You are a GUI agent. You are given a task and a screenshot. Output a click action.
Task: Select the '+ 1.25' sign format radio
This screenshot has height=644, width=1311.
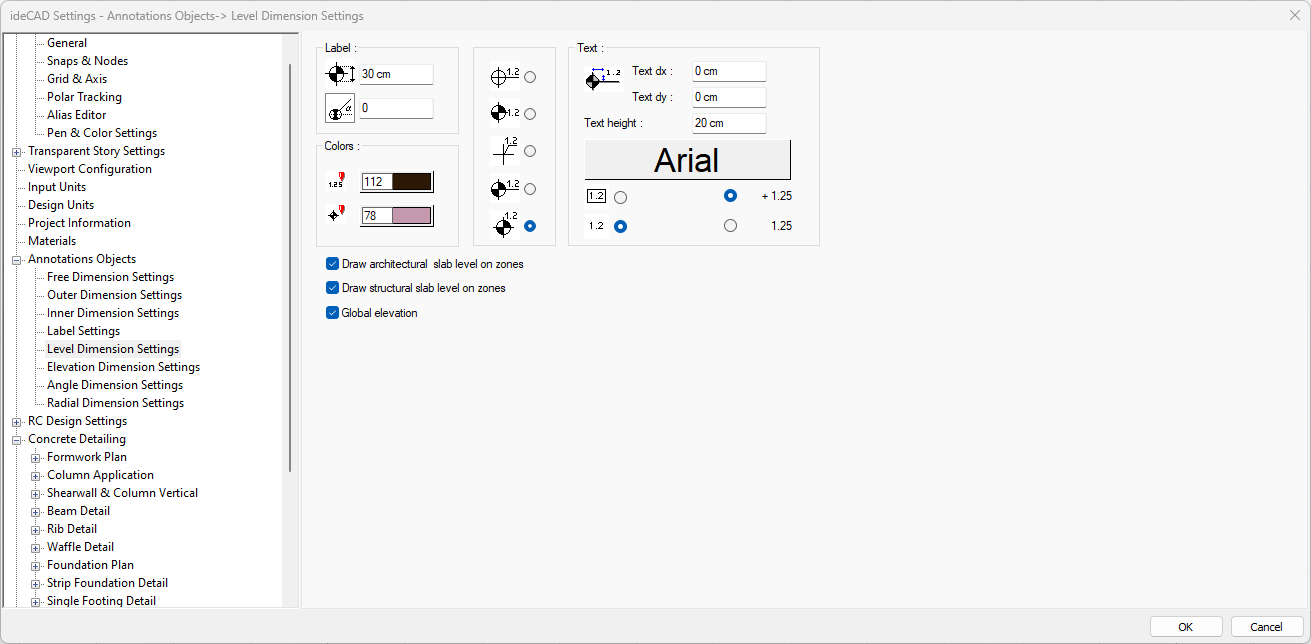tap(730, 196)
